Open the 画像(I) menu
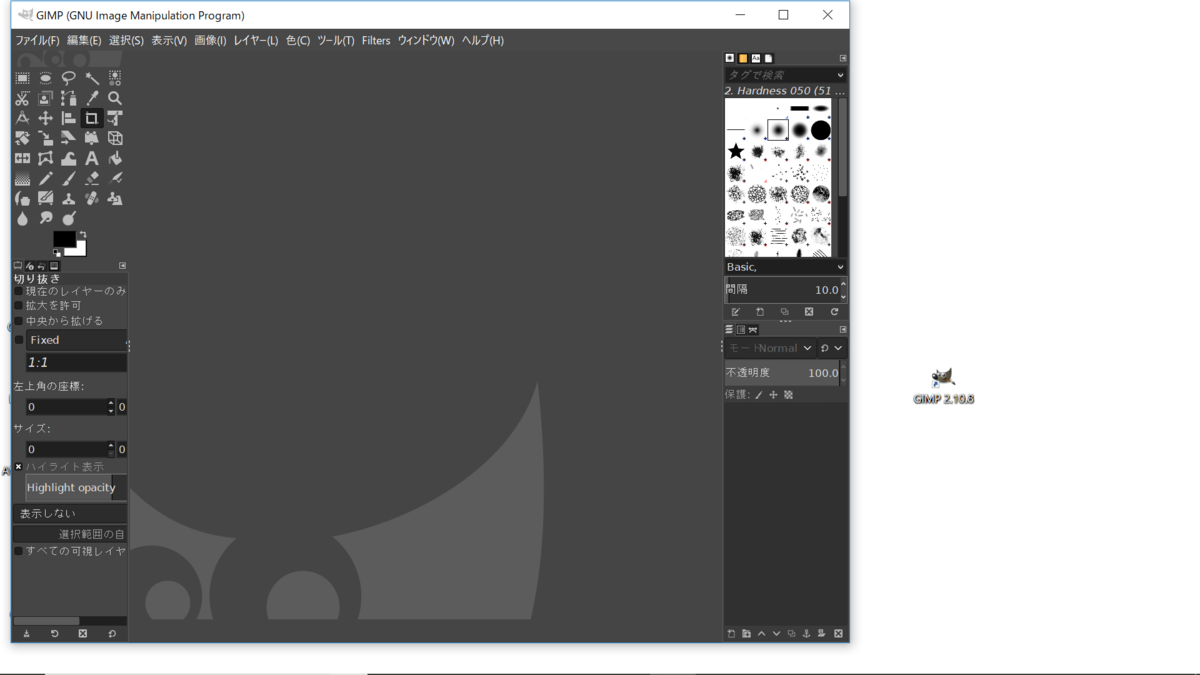 [x=210, y=40]
